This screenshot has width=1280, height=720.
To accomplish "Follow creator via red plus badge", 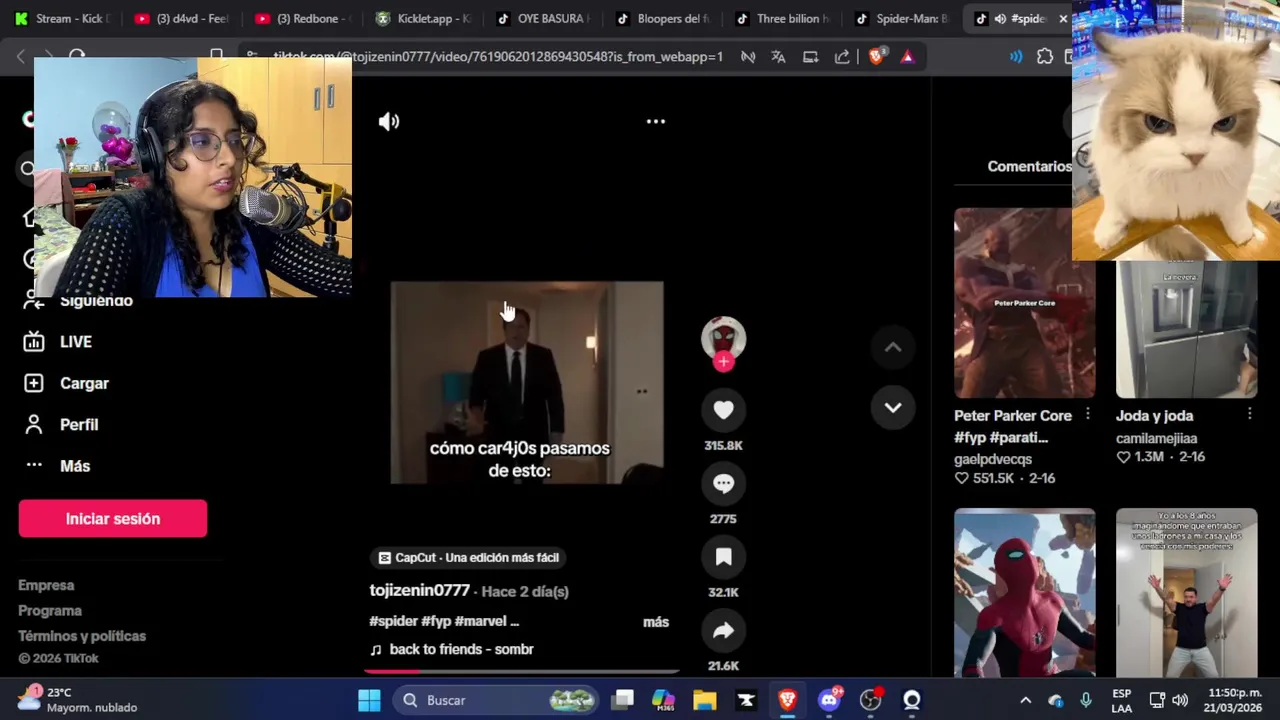I will 723,362.
